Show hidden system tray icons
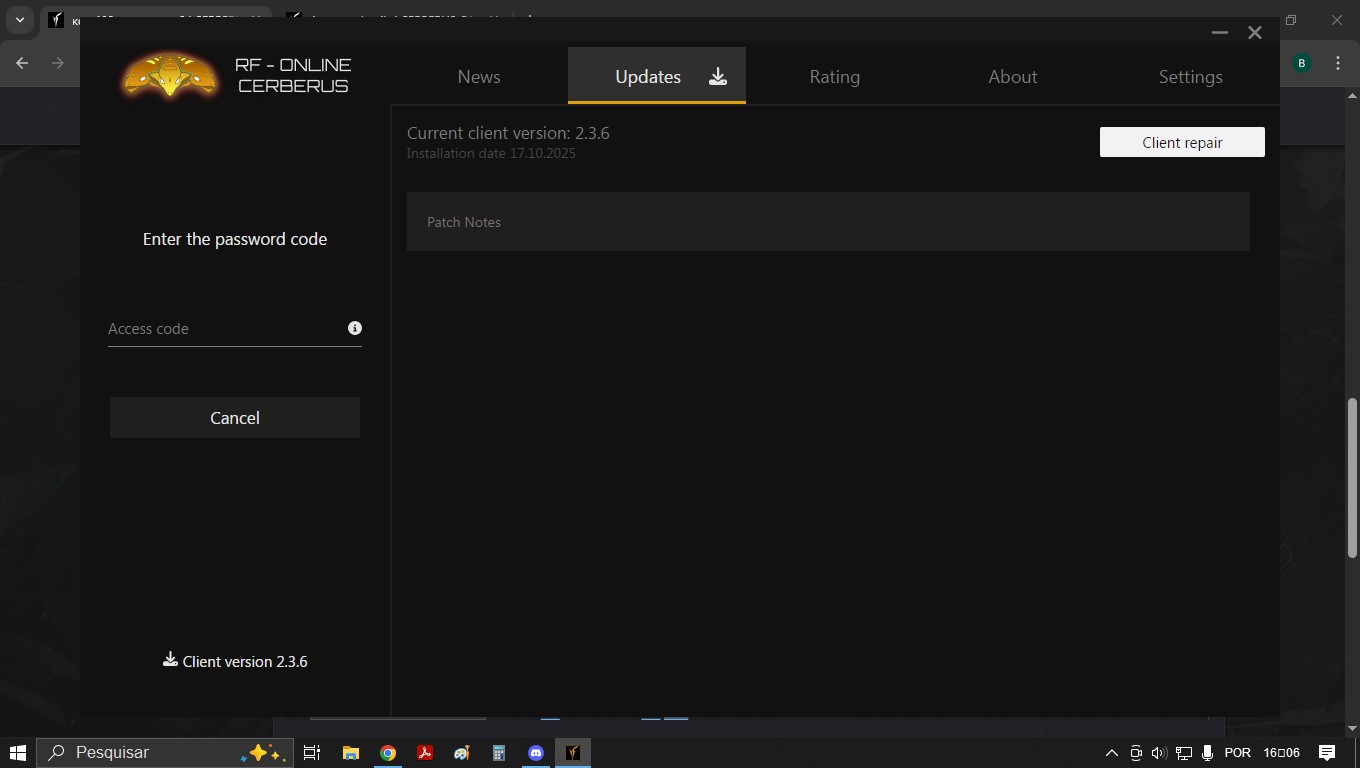 coord(1111,753)
